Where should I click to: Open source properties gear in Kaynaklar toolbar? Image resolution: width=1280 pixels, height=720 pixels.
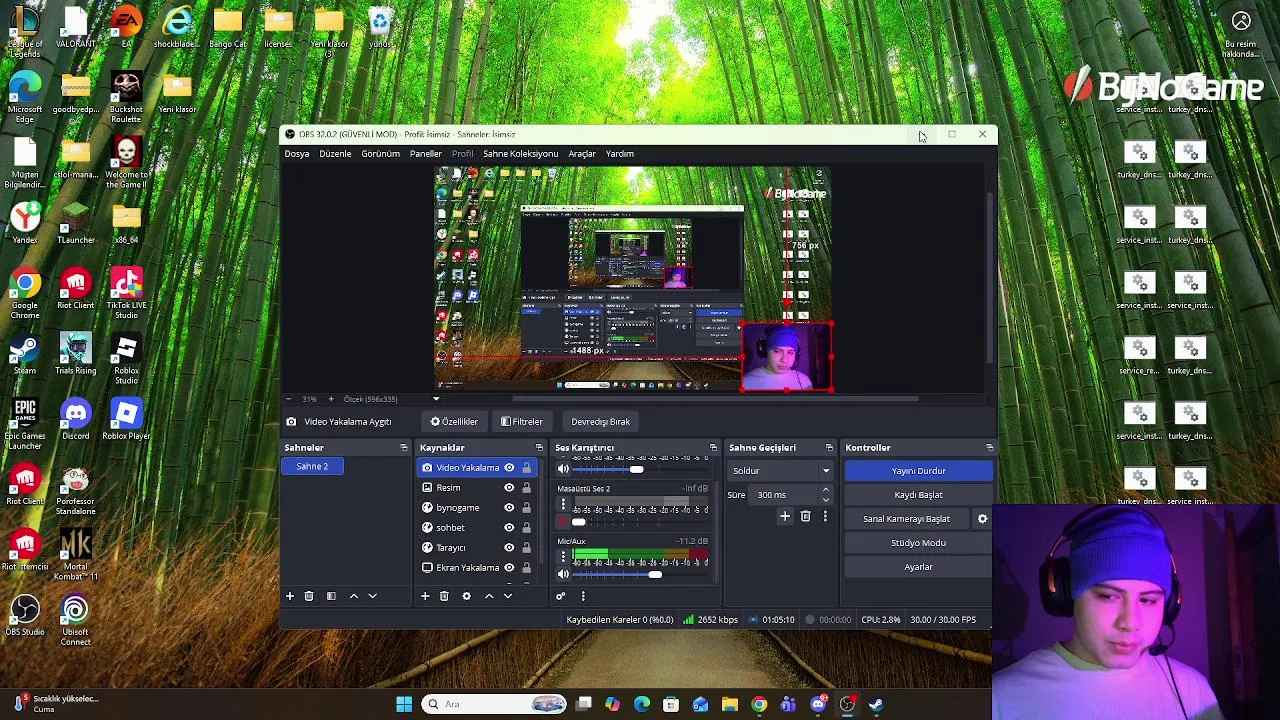(466, 596)
